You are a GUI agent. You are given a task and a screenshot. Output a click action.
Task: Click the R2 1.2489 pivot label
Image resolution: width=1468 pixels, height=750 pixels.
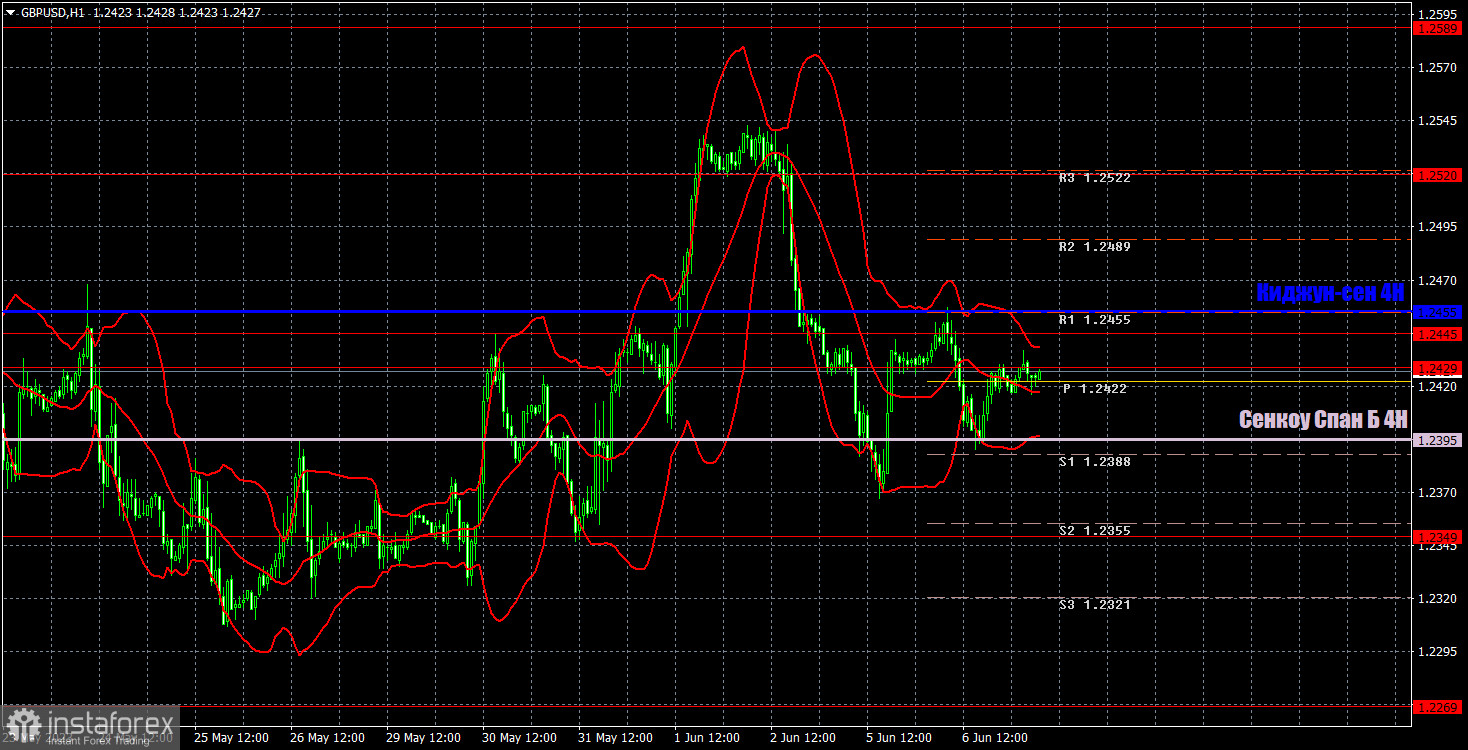(x=1094, y=247)
